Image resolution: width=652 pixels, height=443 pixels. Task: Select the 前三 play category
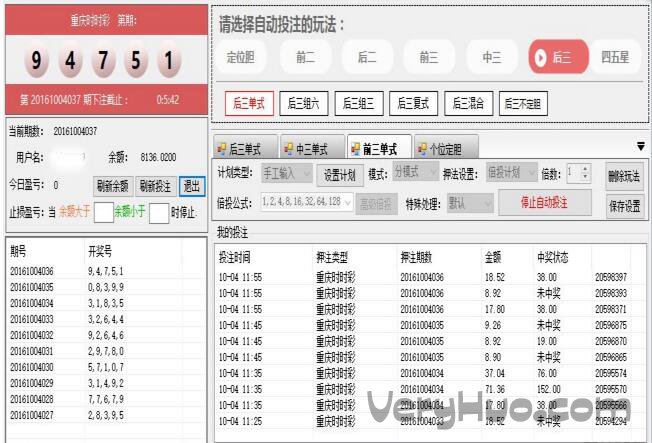429,57
